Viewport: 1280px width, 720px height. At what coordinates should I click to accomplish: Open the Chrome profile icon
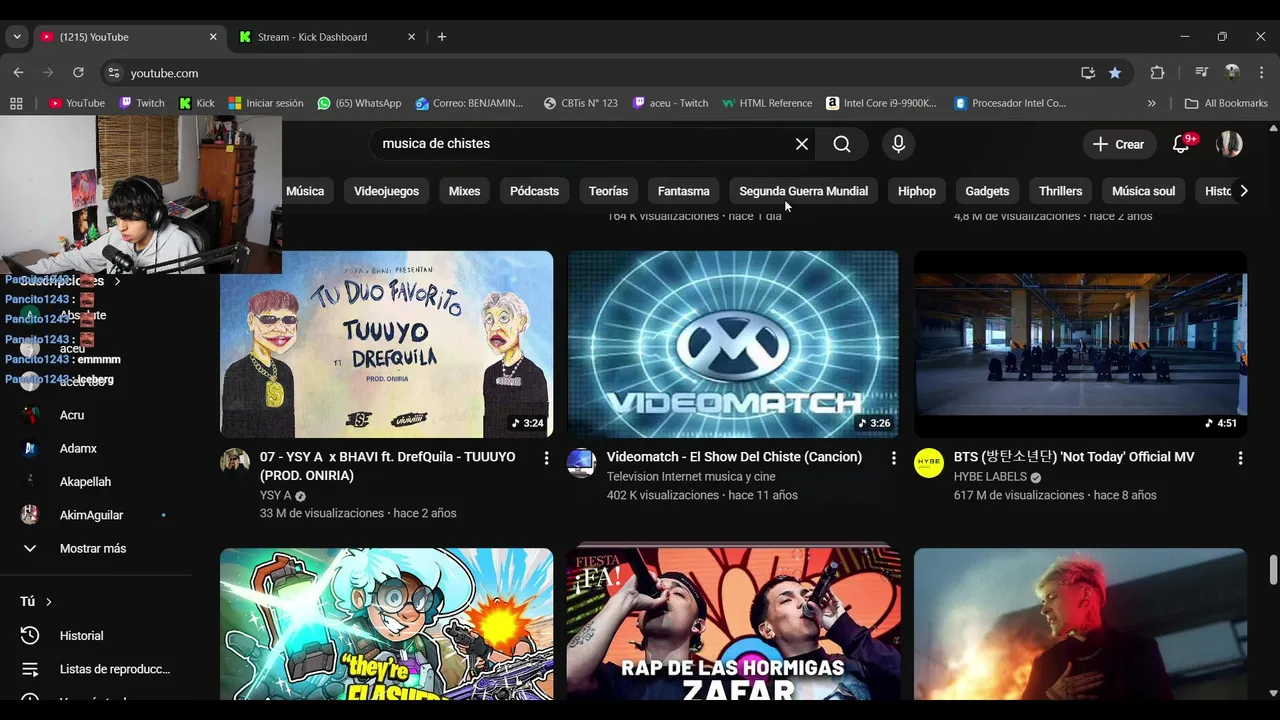(x=1232, y=73)
